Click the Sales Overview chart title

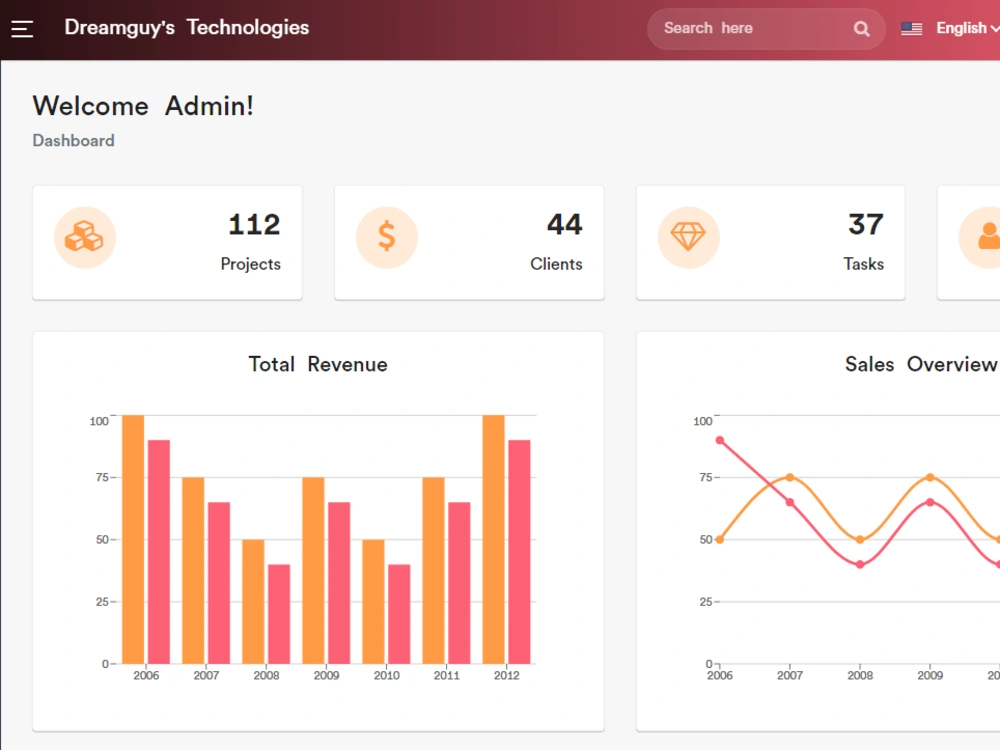click(x=921, y=364)
